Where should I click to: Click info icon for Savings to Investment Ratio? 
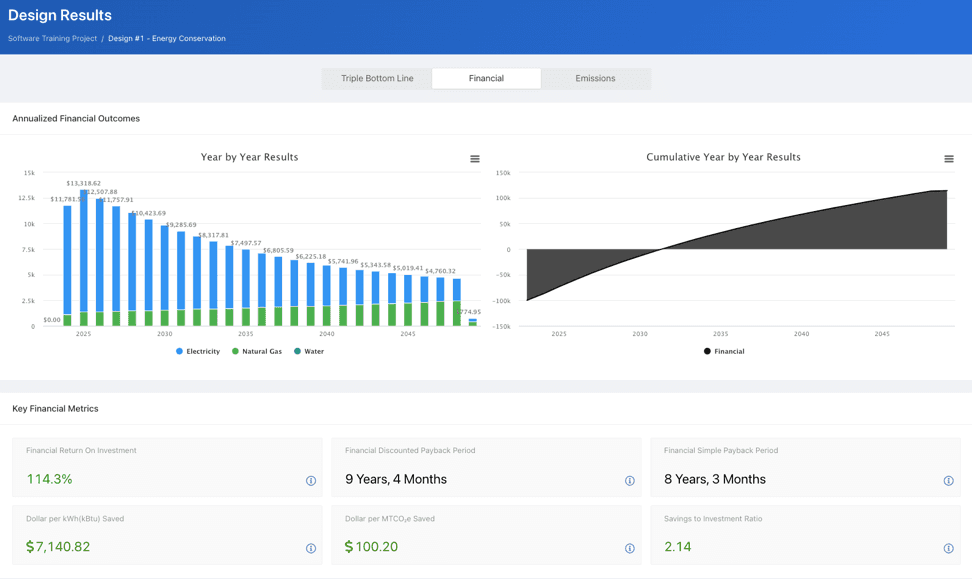point(949,548)
